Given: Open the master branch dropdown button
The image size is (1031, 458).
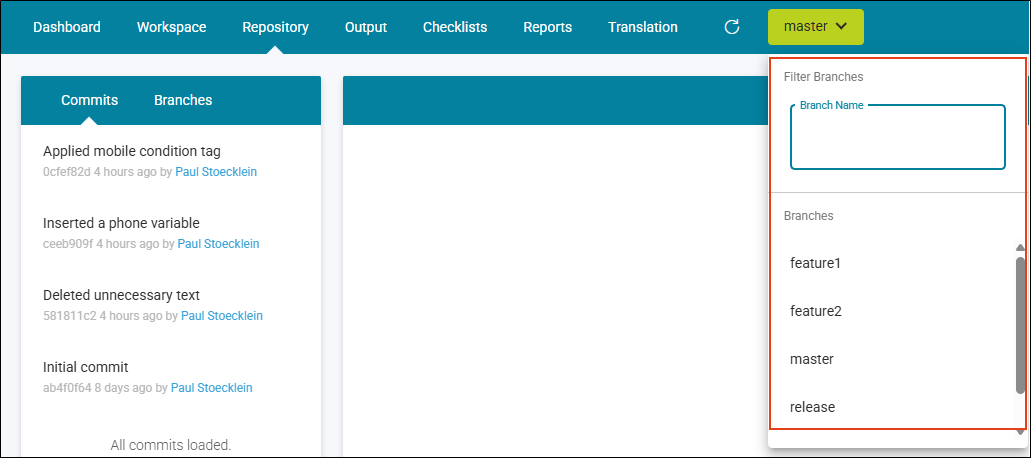Looking at the screenshot, I should pyautogui.click(x=815, y=27).
